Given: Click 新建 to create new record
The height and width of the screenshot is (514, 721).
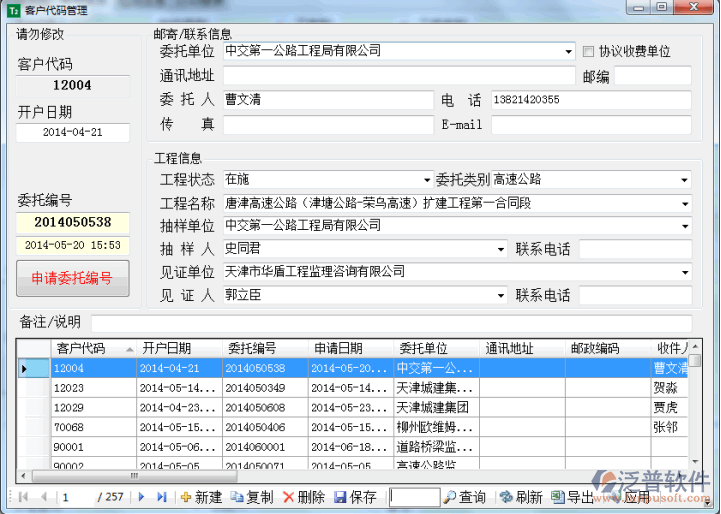Looking at the screenshot, I should point(201,497).
